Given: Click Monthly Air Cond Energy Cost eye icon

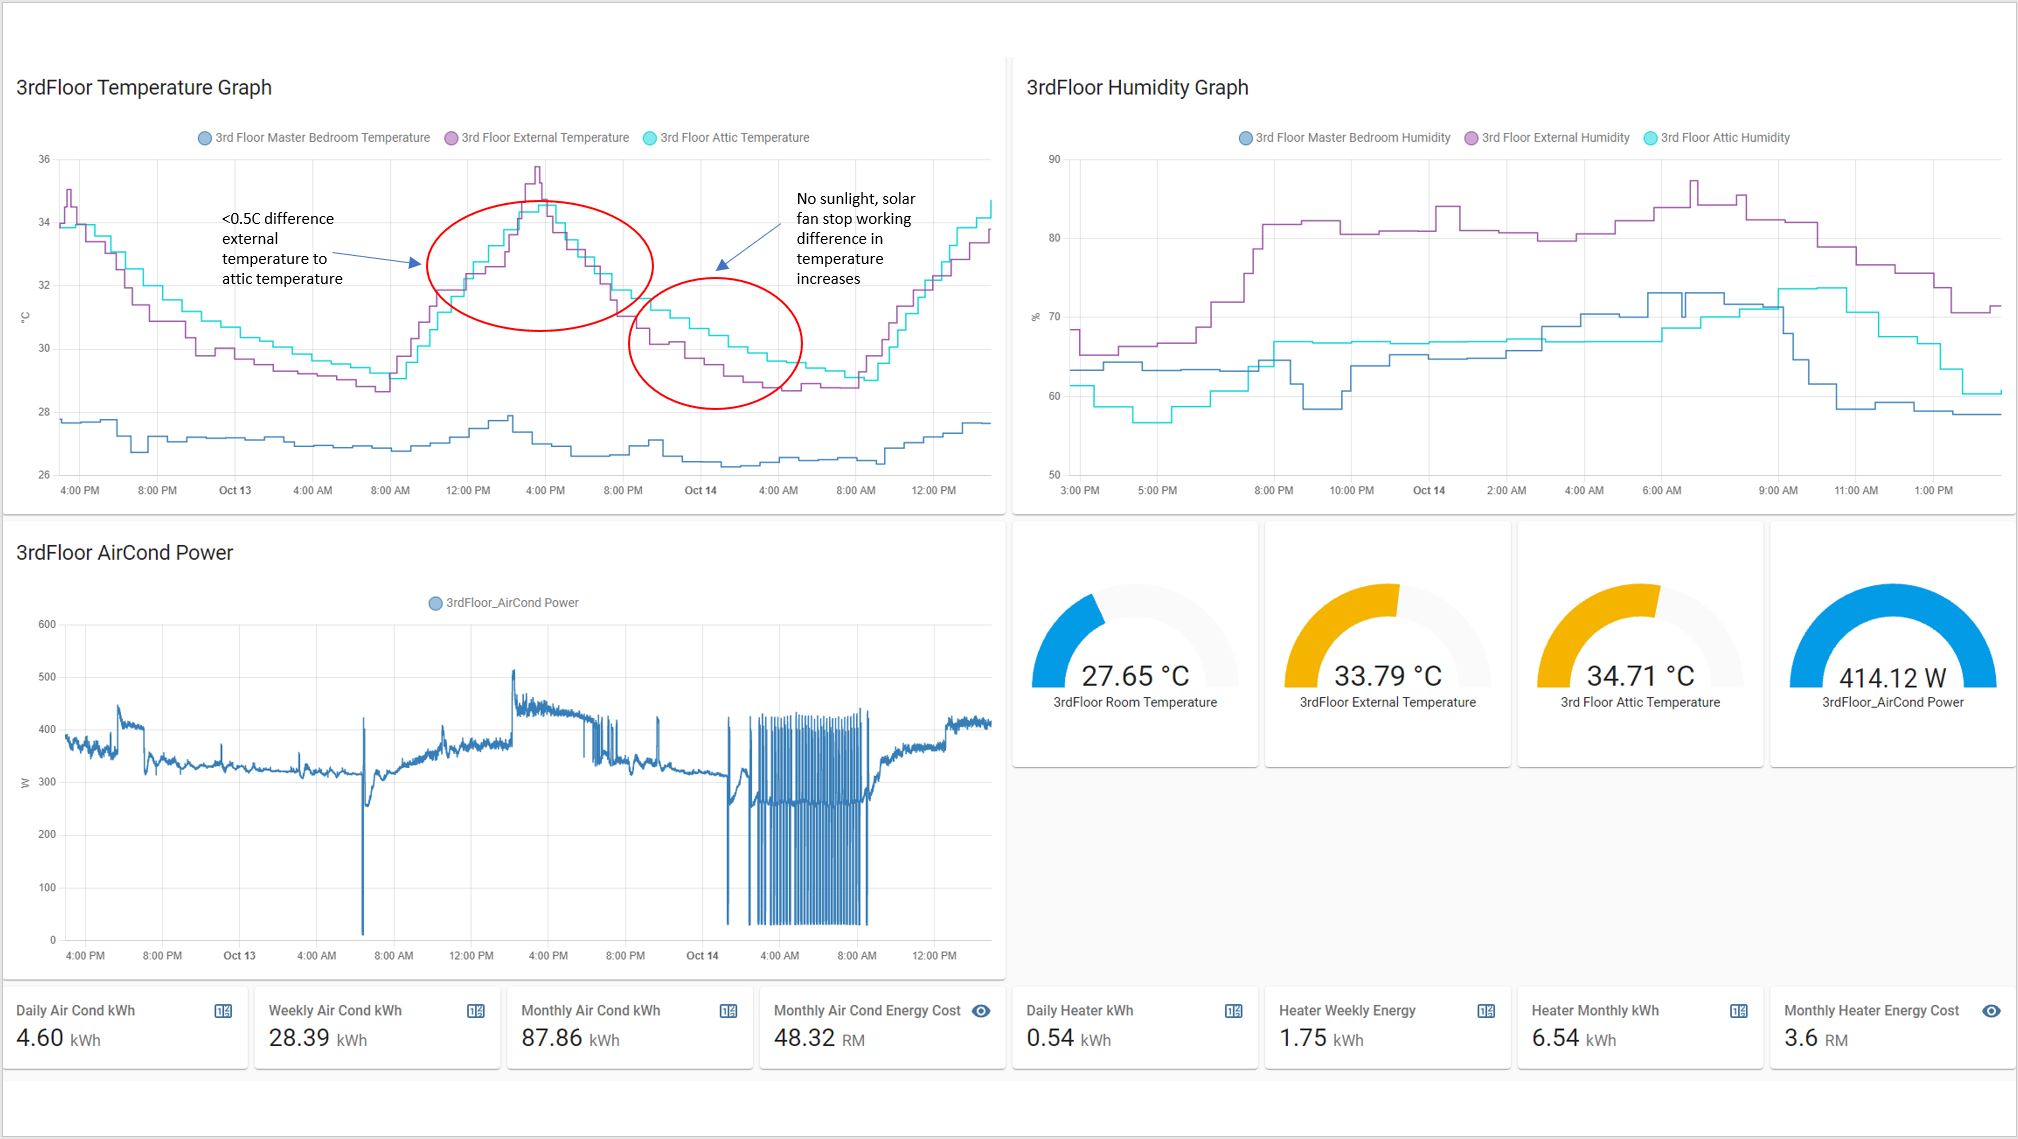Looking at the screenshot, I should tap(981, 1011).
